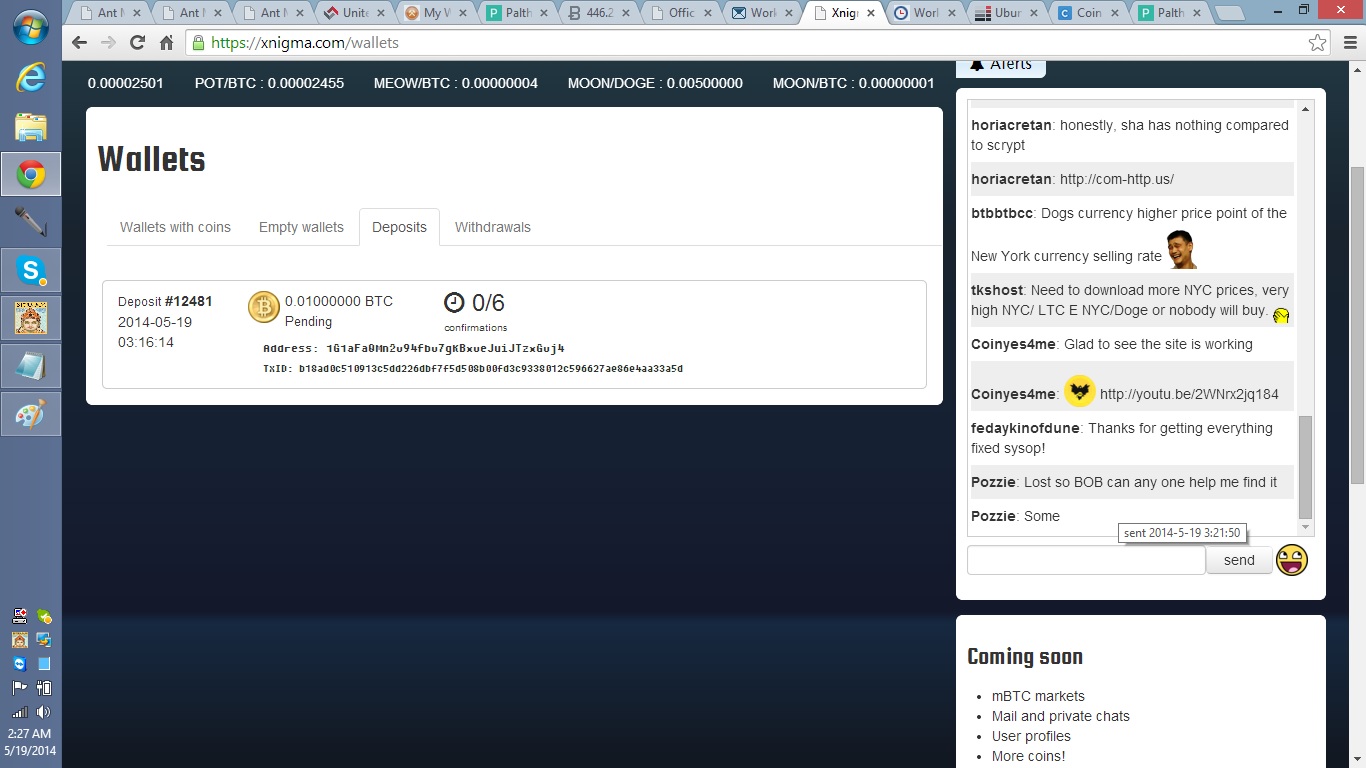Screen dimensions: 1366x768
Task: Open Windows Explorer folder icon in taskbar
Action: [x=30, y=127]
